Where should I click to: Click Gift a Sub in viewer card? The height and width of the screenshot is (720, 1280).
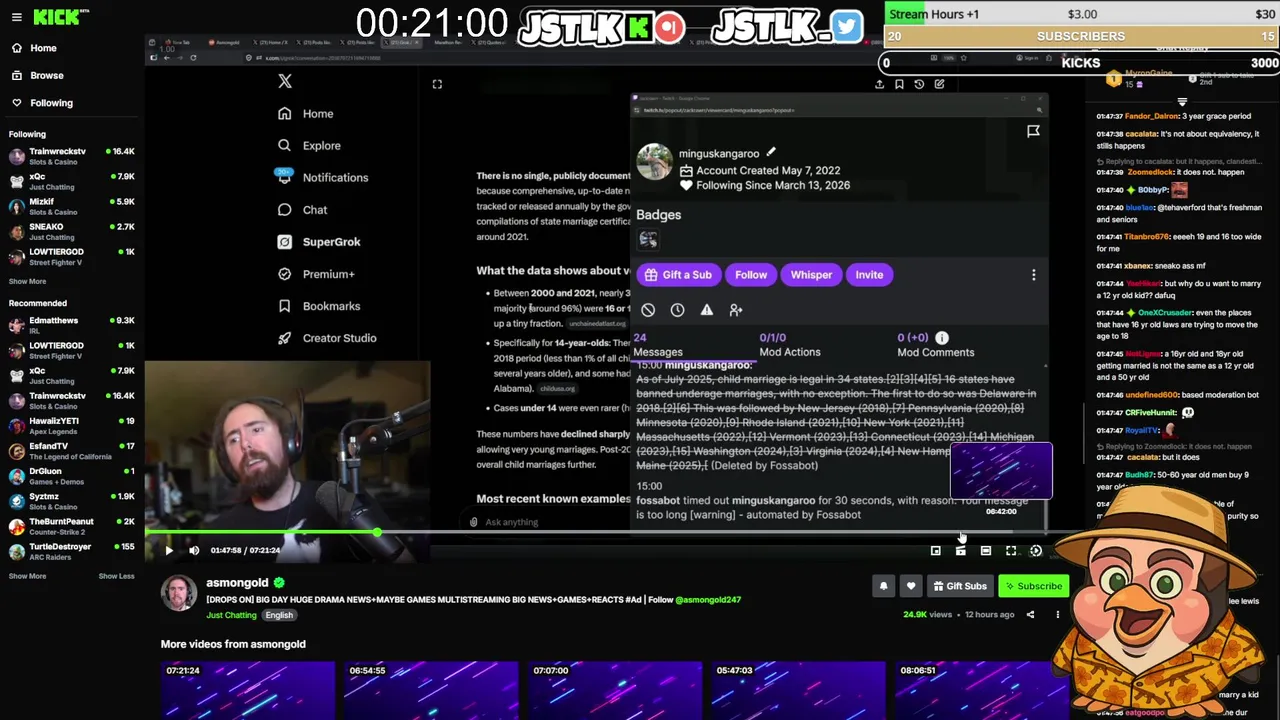(678, 275)
